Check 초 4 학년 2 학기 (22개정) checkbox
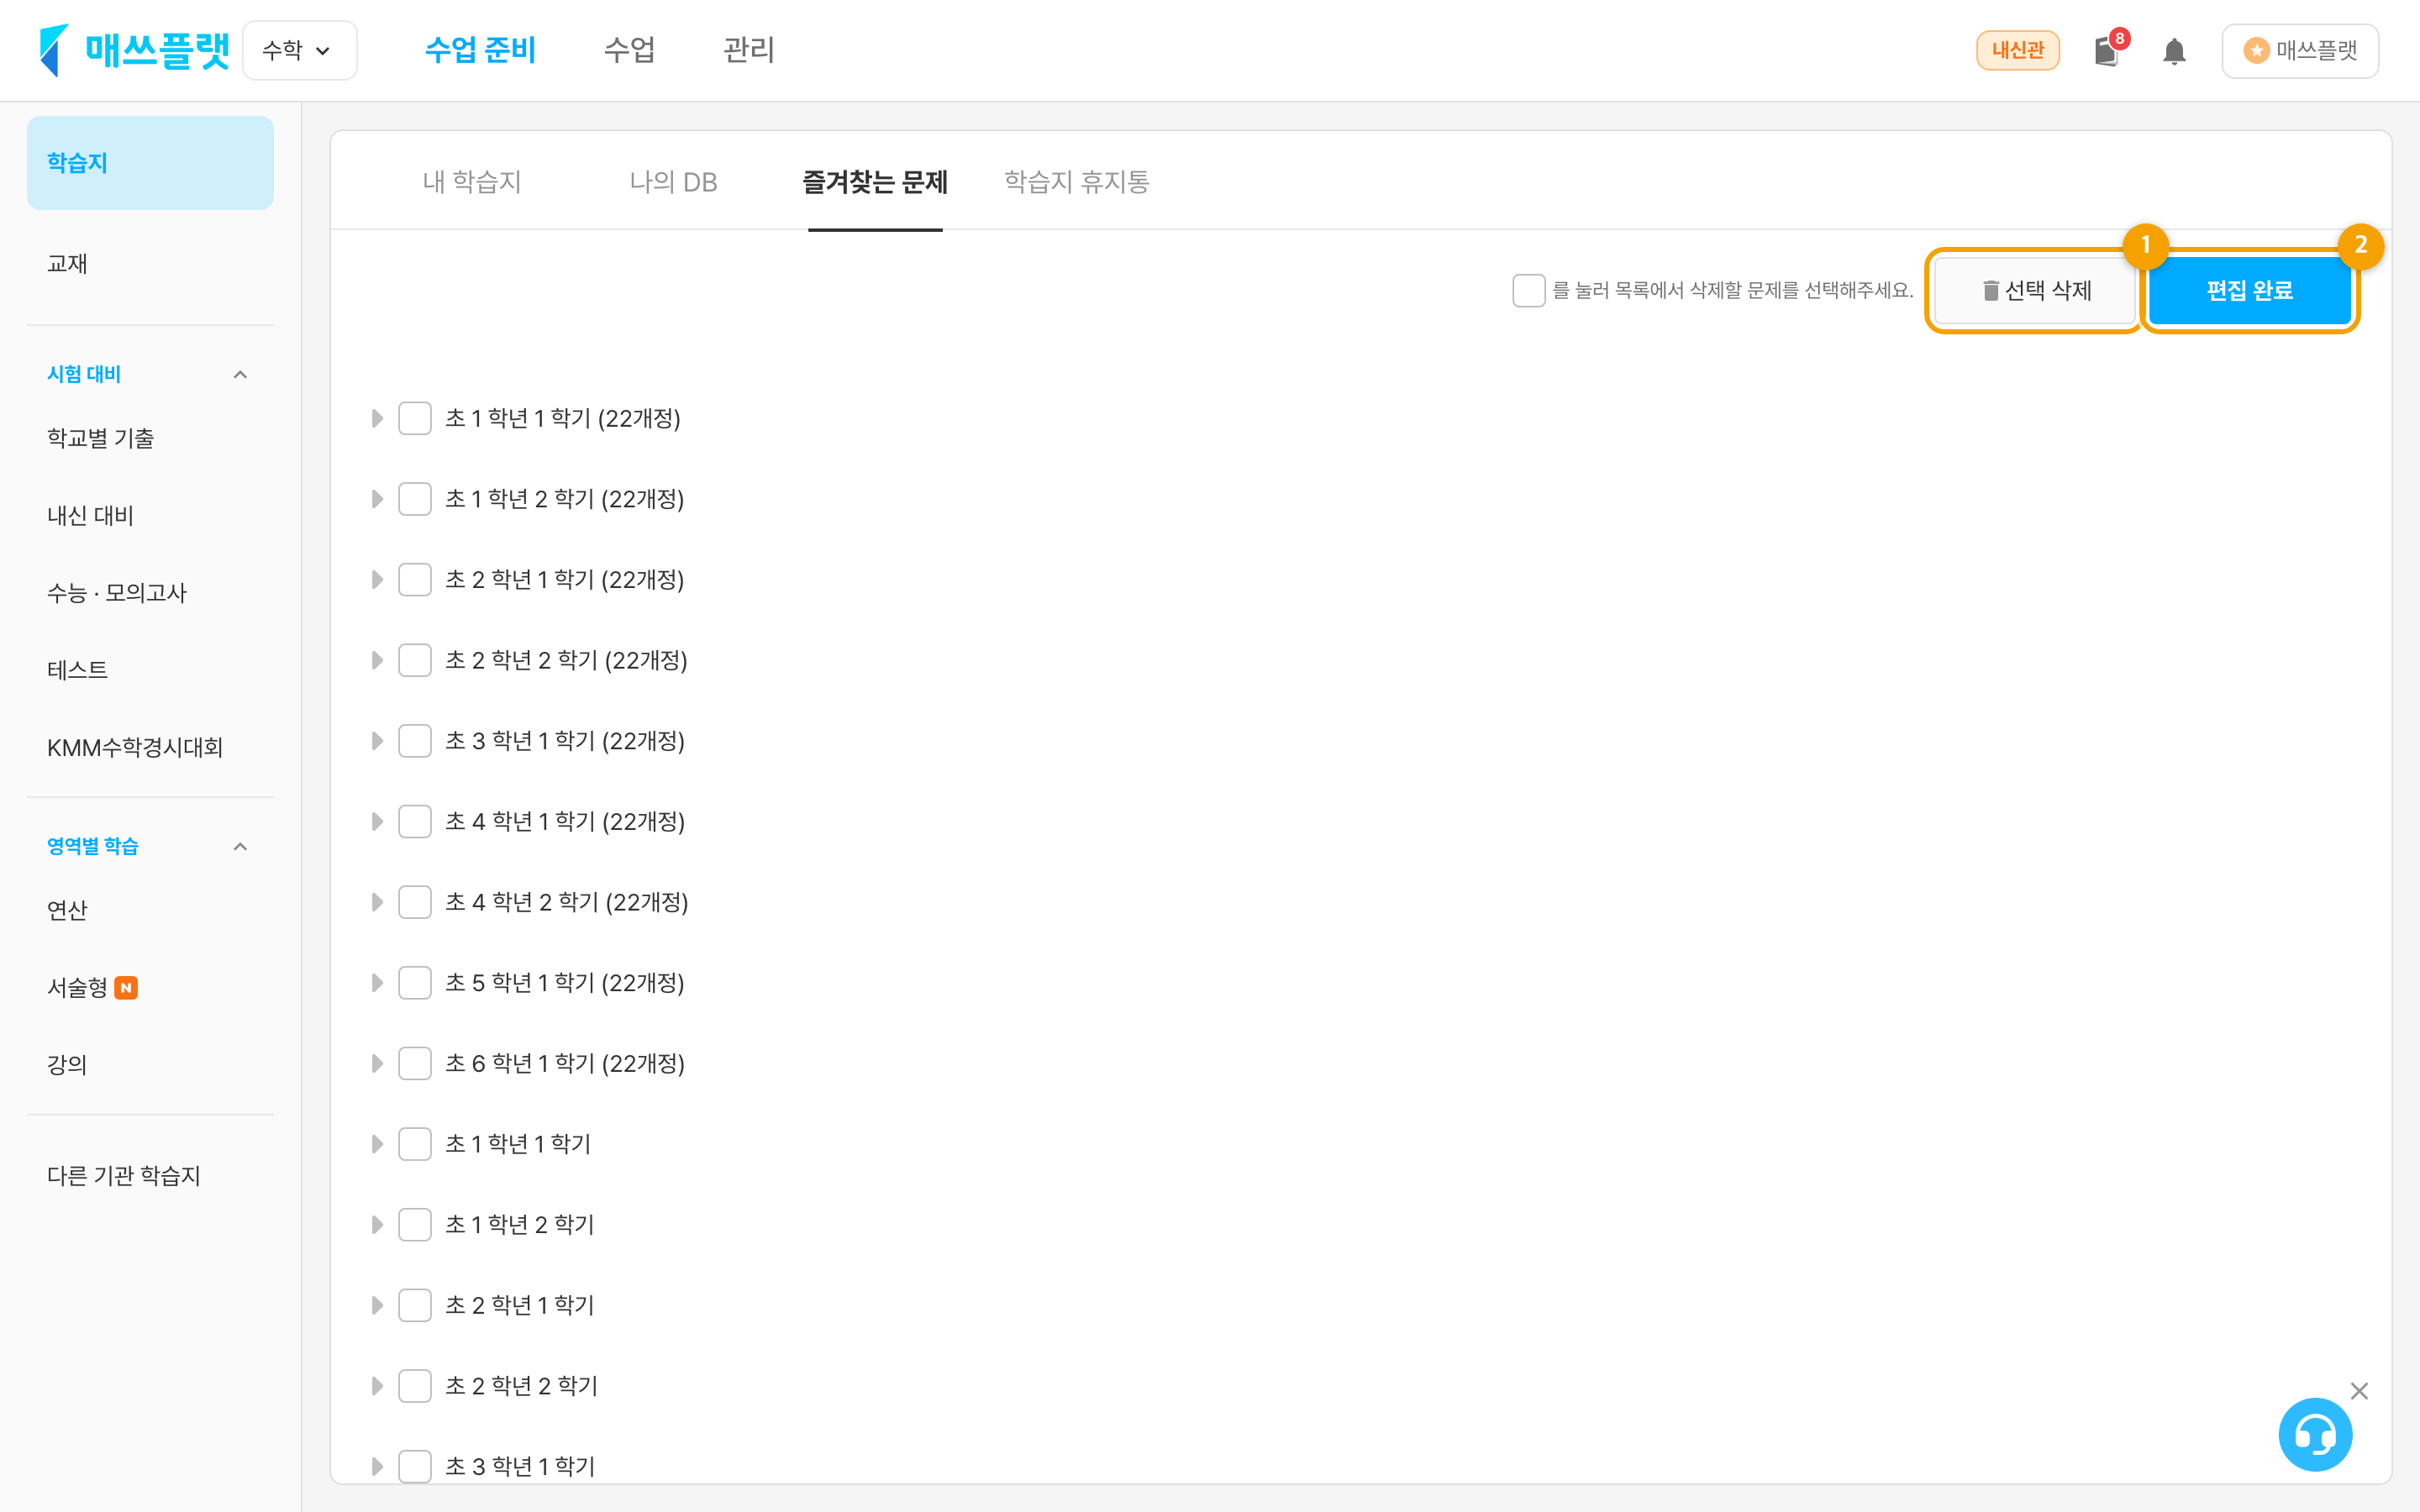This screenshot has height=1512, width=2420. click(415, 902)
